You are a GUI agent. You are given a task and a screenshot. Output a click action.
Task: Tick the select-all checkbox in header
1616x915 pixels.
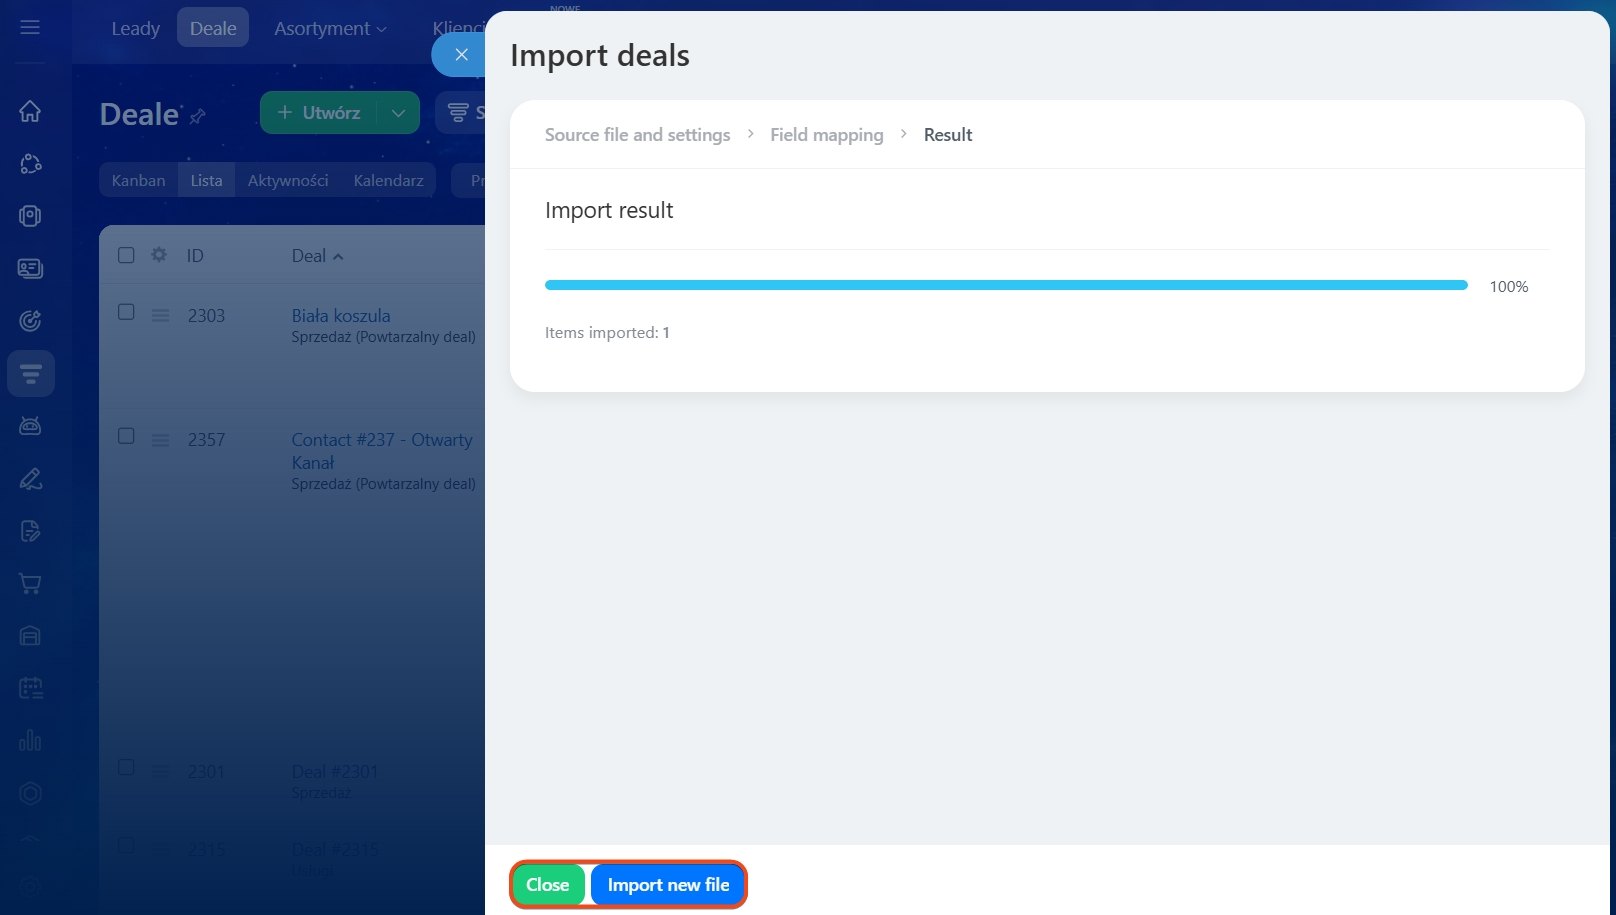click(x=126, y=255)
